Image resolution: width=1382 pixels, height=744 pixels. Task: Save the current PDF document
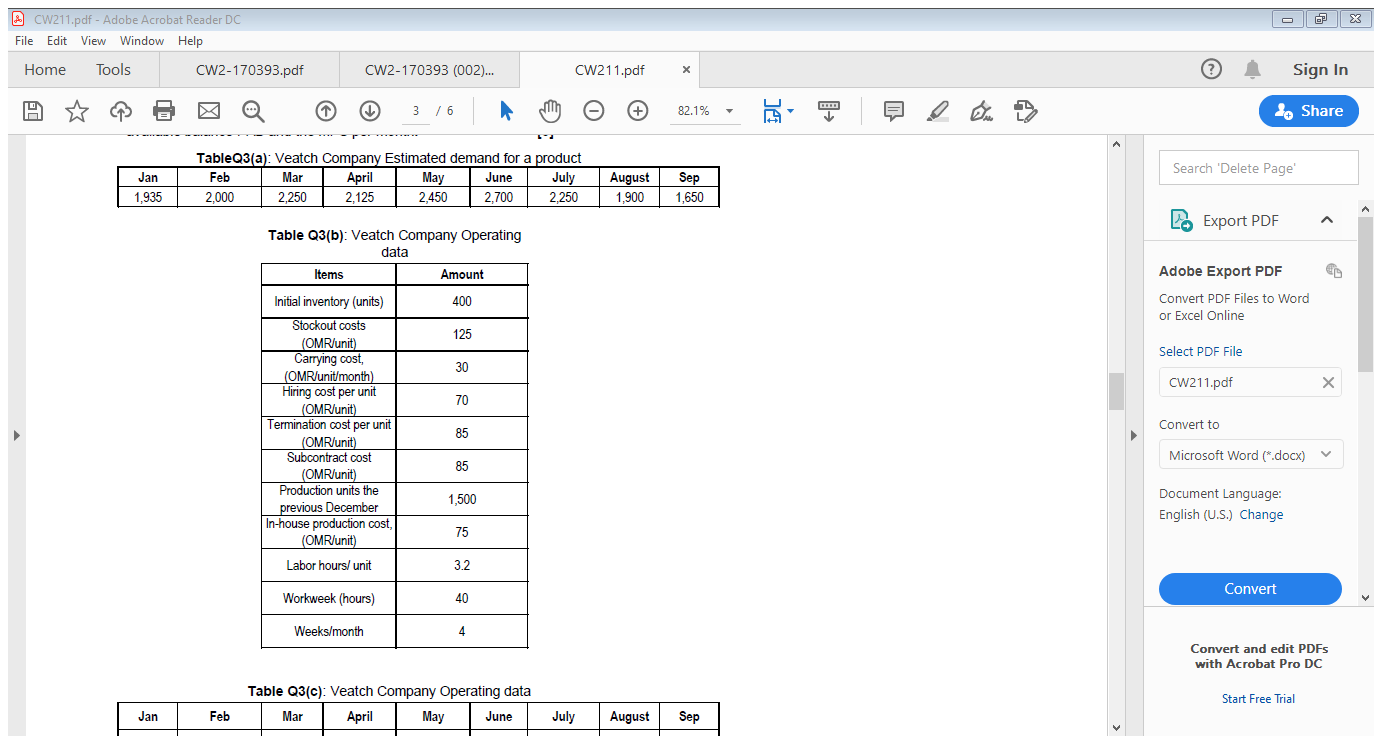33,111
